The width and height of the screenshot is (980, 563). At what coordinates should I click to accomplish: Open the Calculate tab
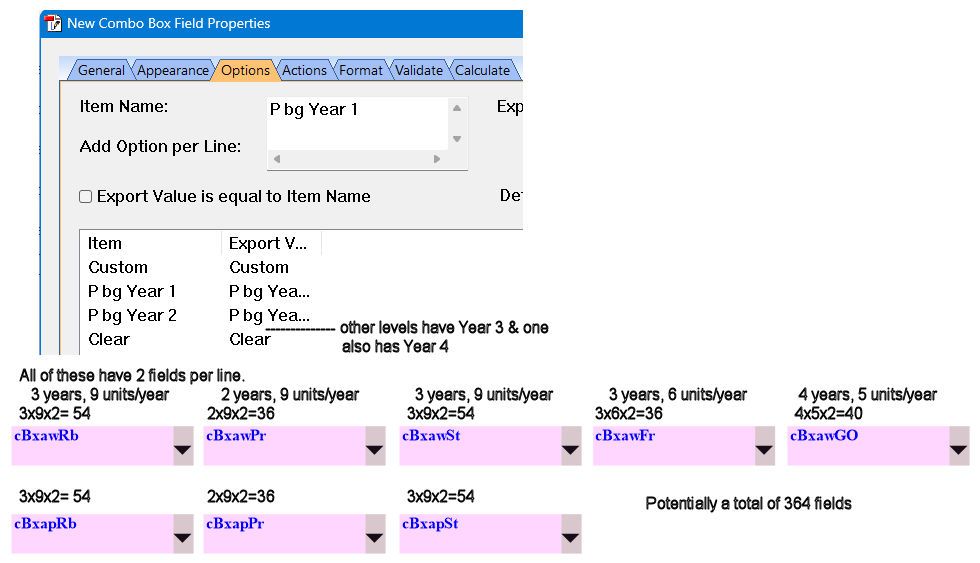(x=482, y=70)
